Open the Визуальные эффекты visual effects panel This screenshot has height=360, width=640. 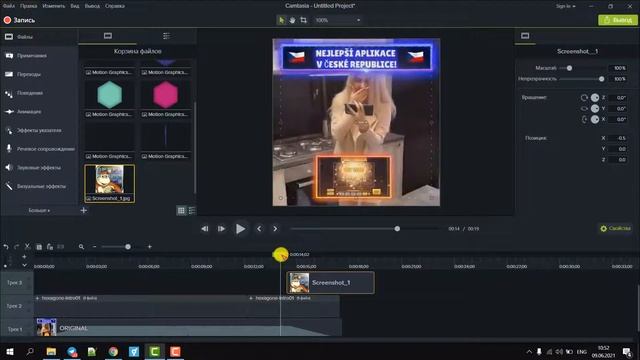point(39,186)
